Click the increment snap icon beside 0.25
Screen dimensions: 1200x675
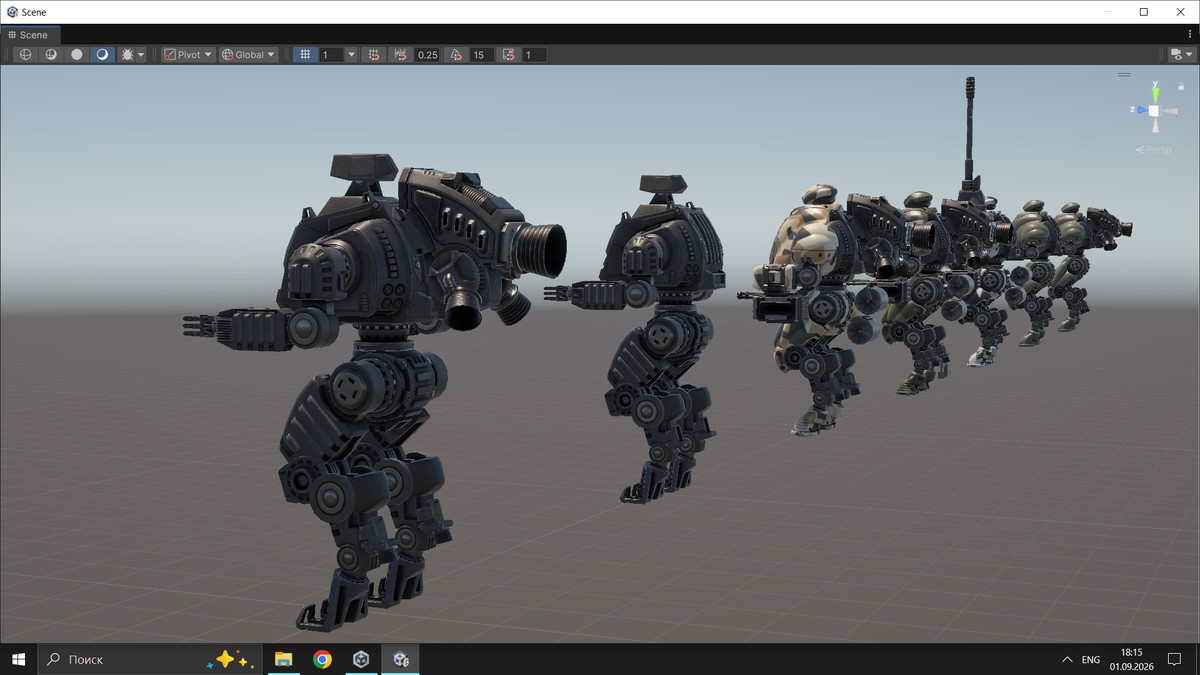pos(402,55)
